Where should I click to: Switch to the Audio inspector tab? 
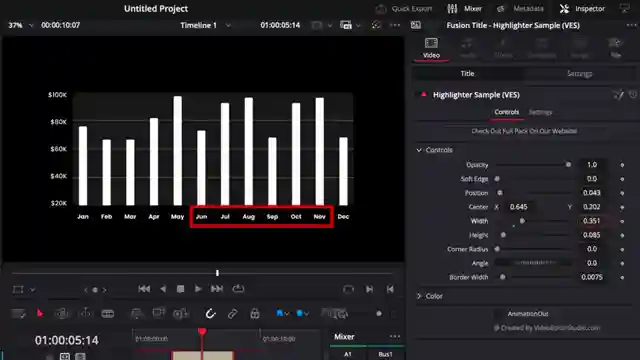468,48
